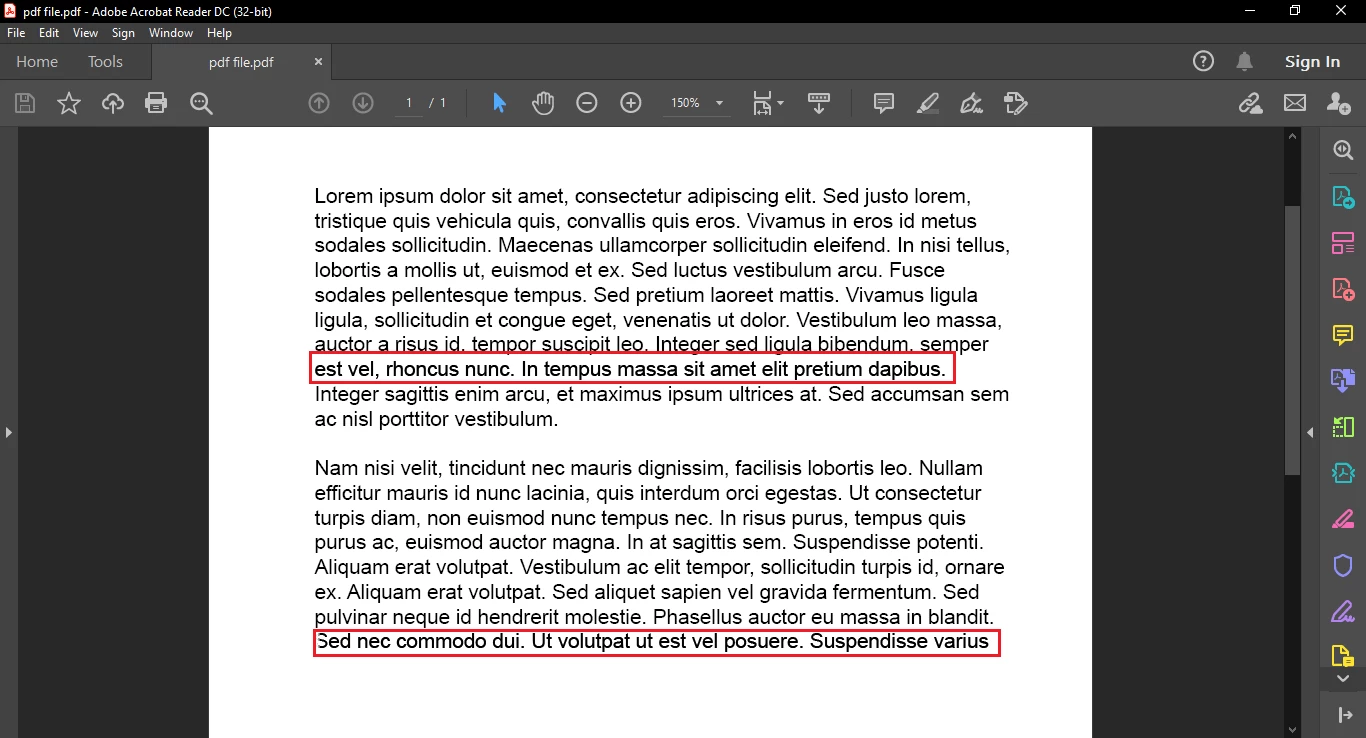The image size is (1366, 738).
Task: Activate the Hand pan tool
Action: (x=543, y=103)
